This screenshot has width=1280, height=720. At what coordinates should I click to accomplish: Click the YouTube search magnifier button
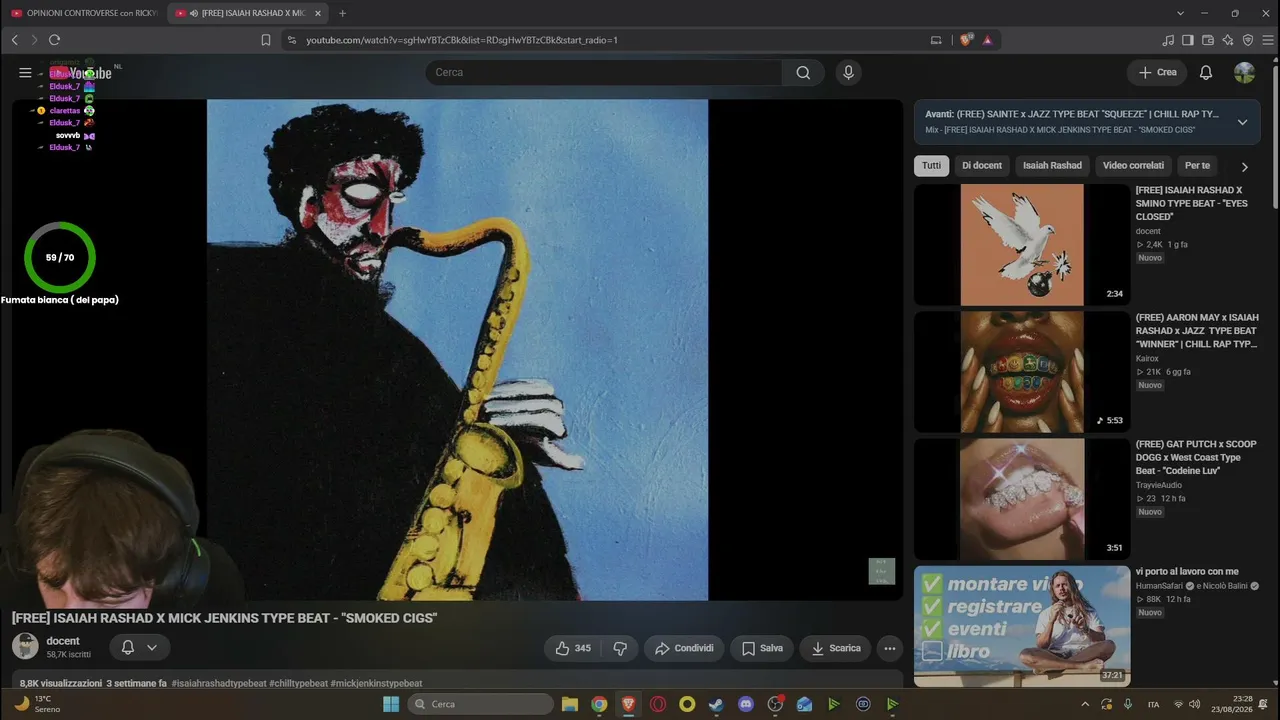[803, 72]
